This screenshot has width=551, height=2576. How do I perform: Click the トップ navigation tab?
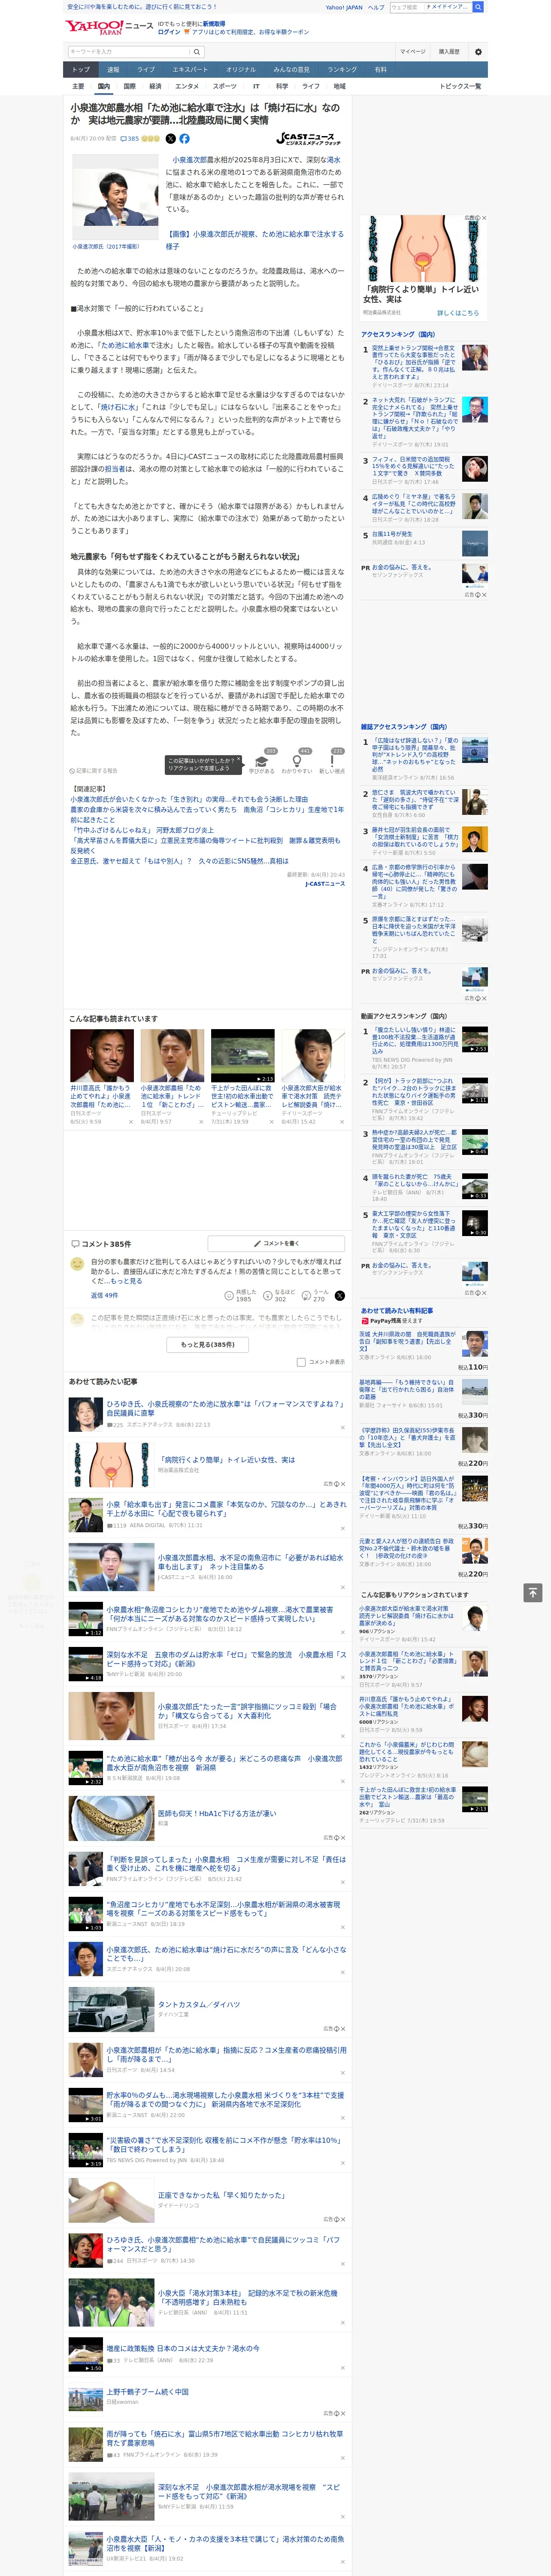81,70
